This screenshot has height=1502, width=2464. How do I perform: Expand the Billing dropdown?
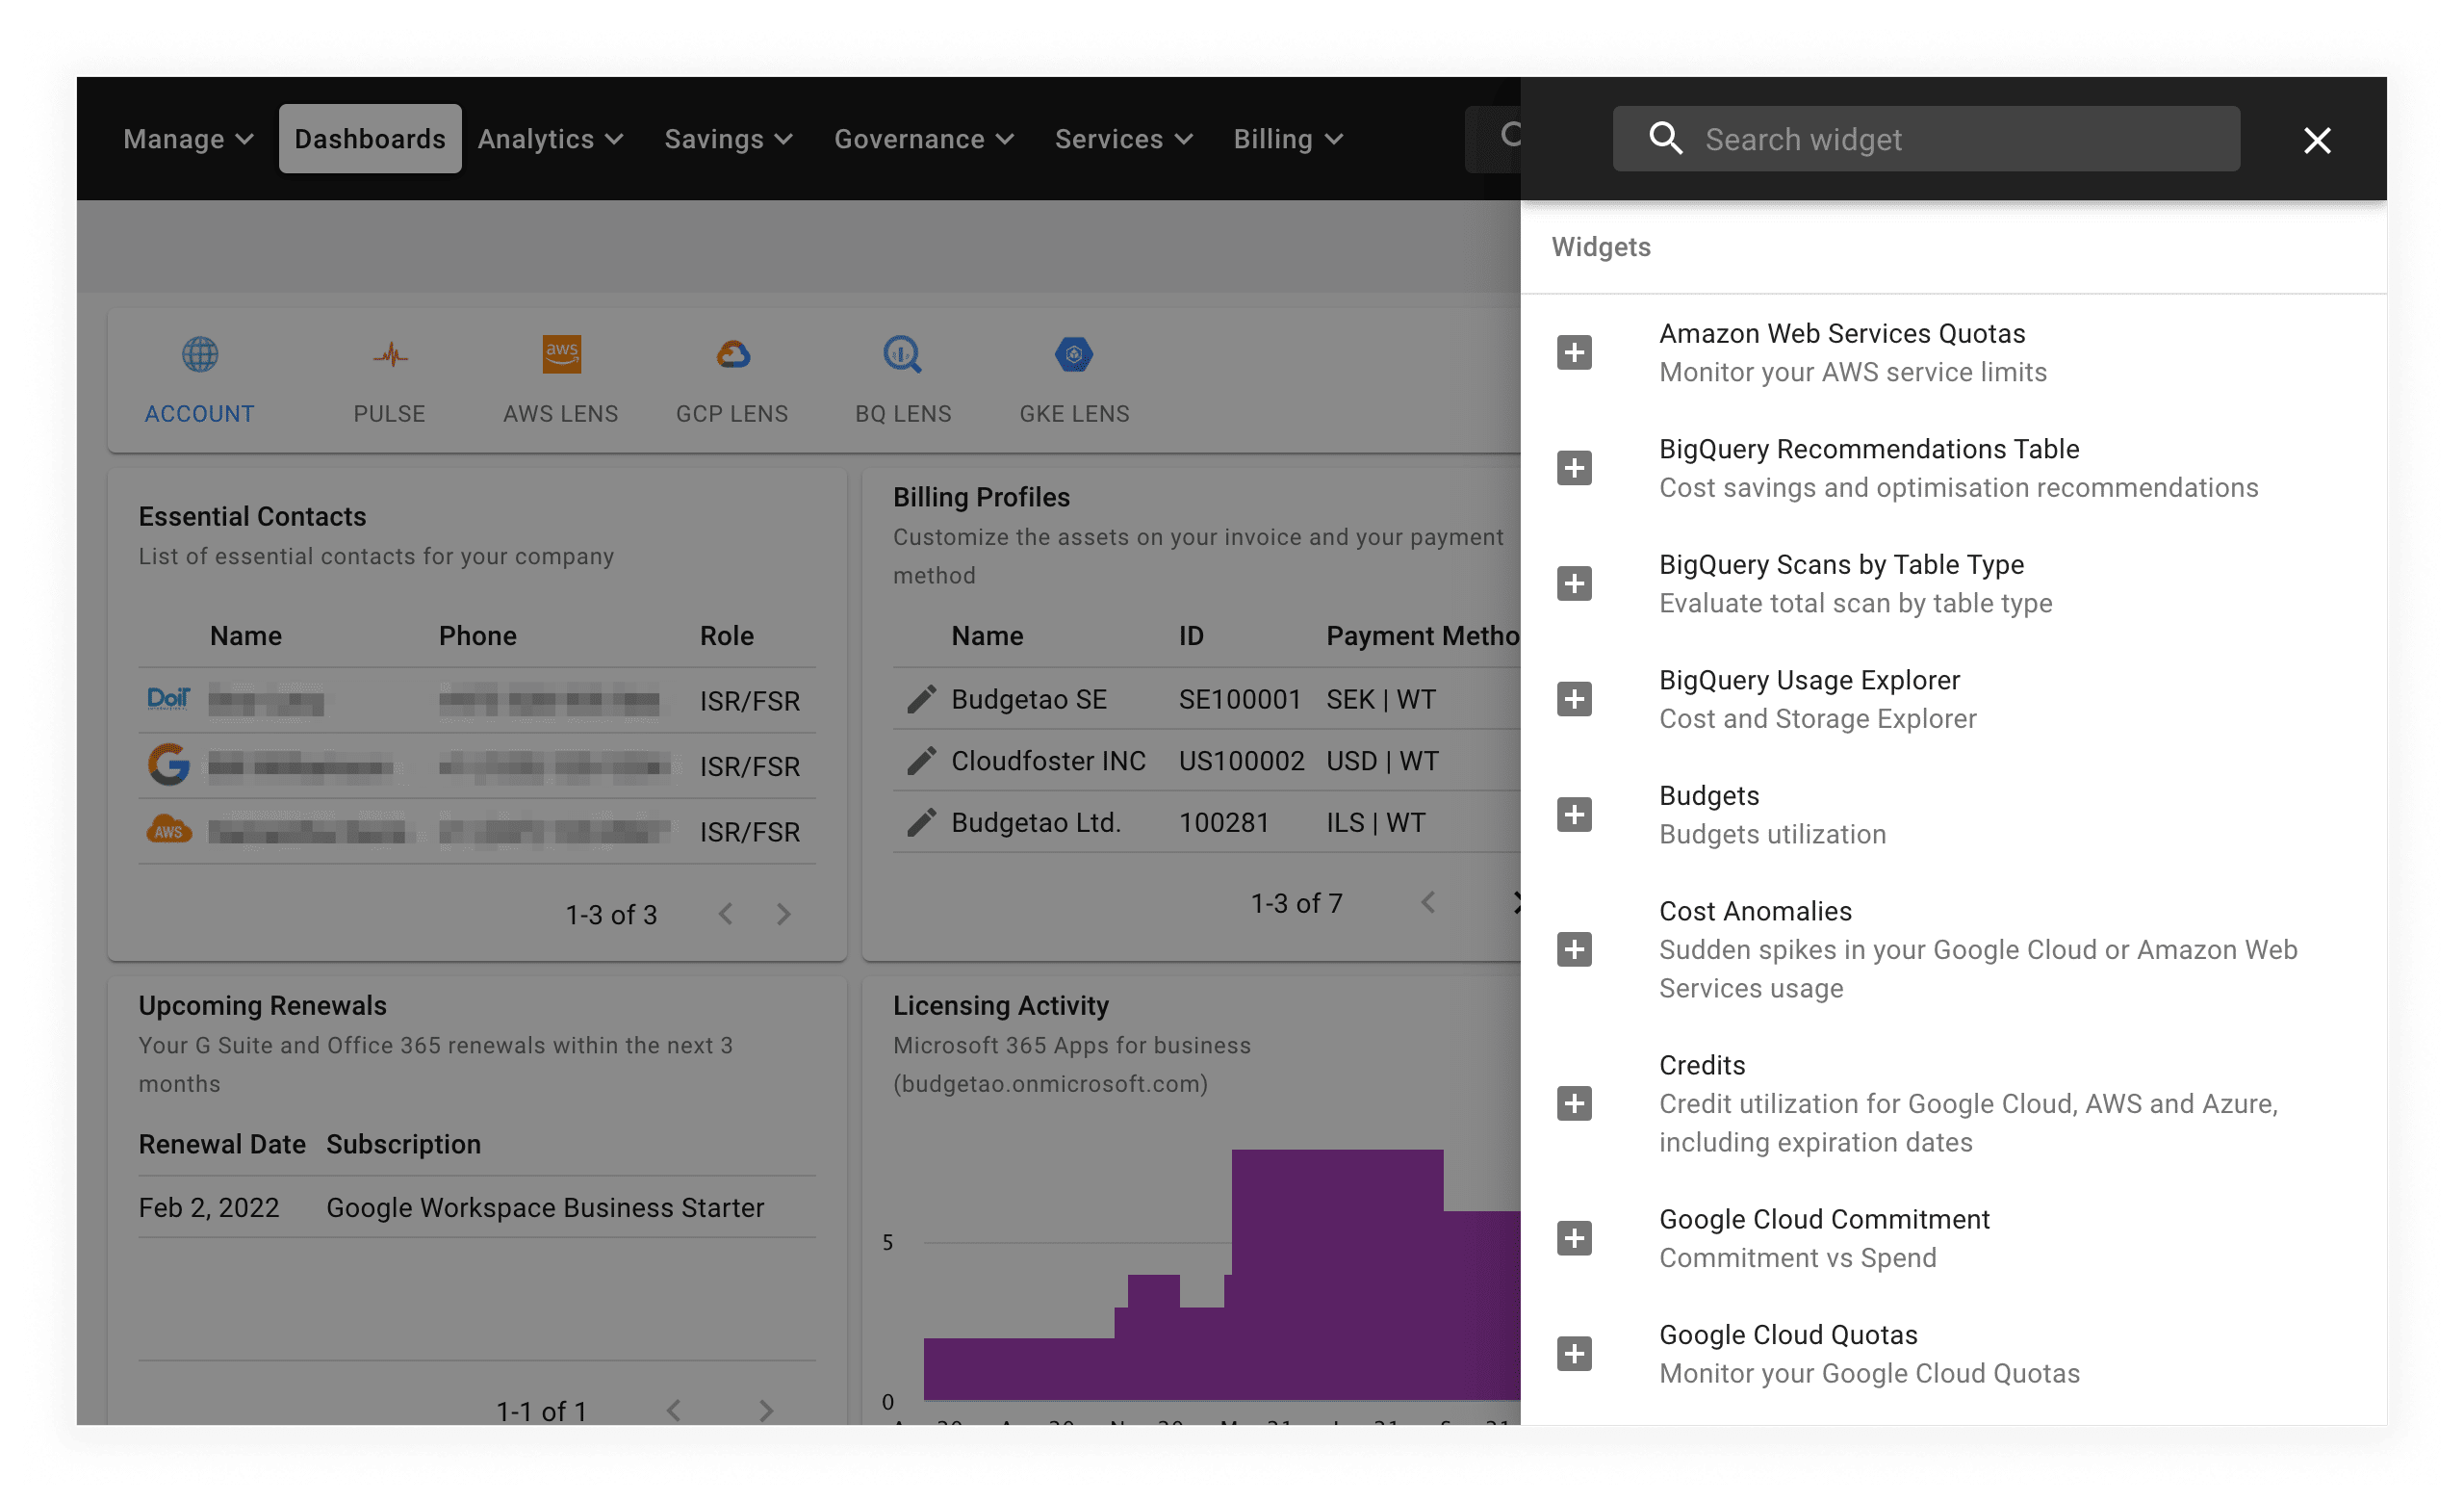pyautogui.click(x=1287, y=139)
